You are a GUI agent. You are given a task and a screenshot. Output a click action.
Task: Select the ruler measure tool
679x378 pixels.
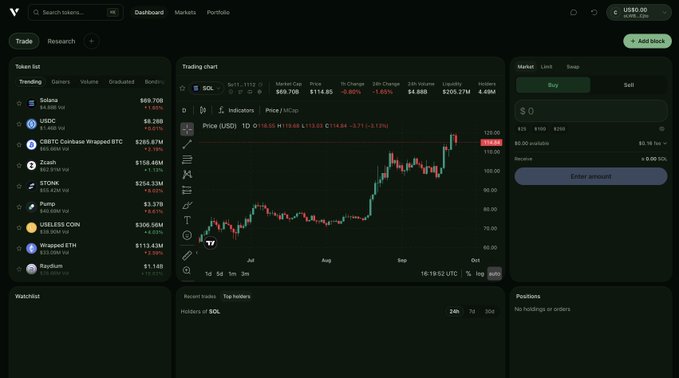tap(187, 255)
